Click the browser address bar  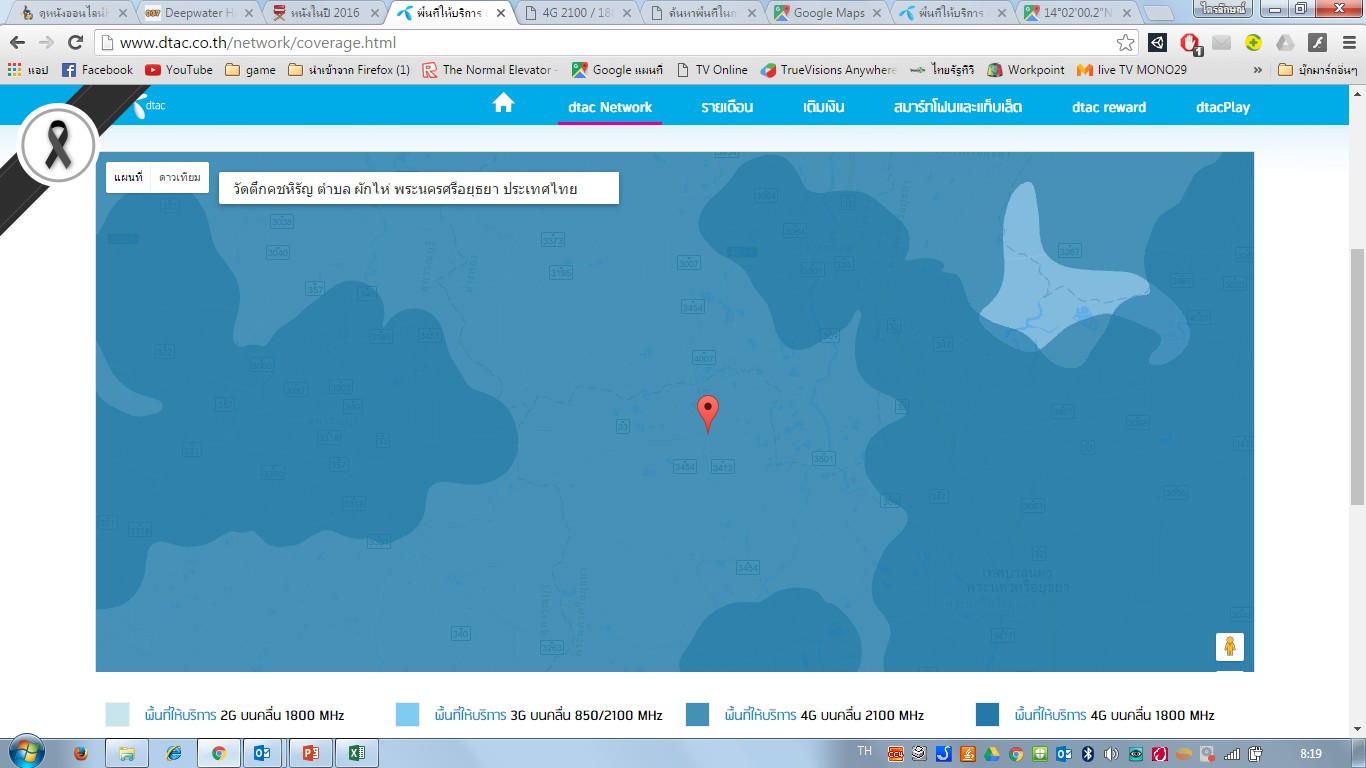pos(618,43)
